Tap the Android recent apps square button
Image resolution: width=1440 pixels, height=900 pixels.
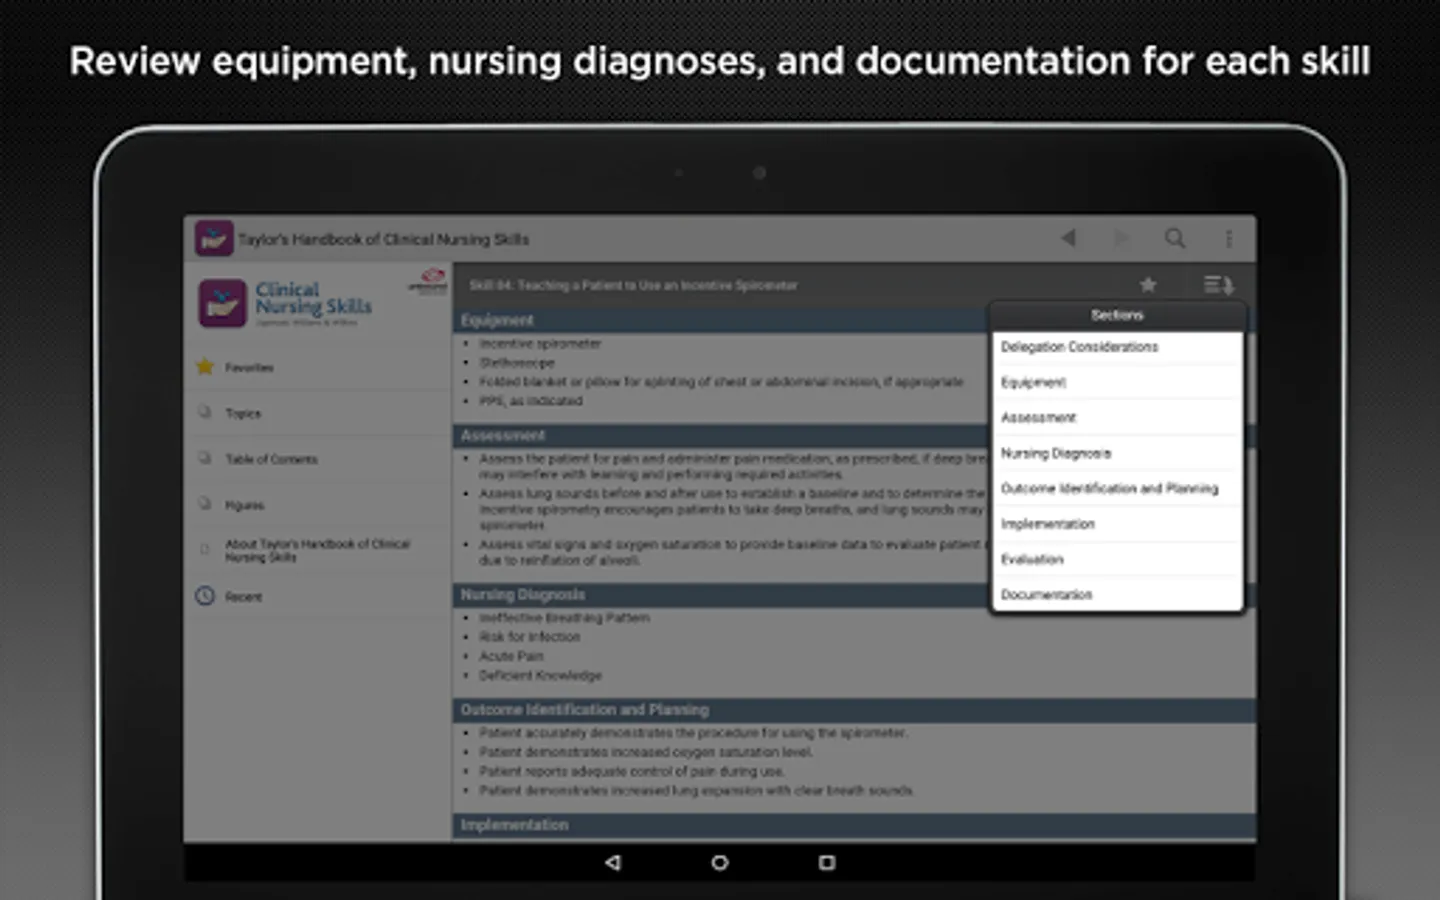(827, 862)
